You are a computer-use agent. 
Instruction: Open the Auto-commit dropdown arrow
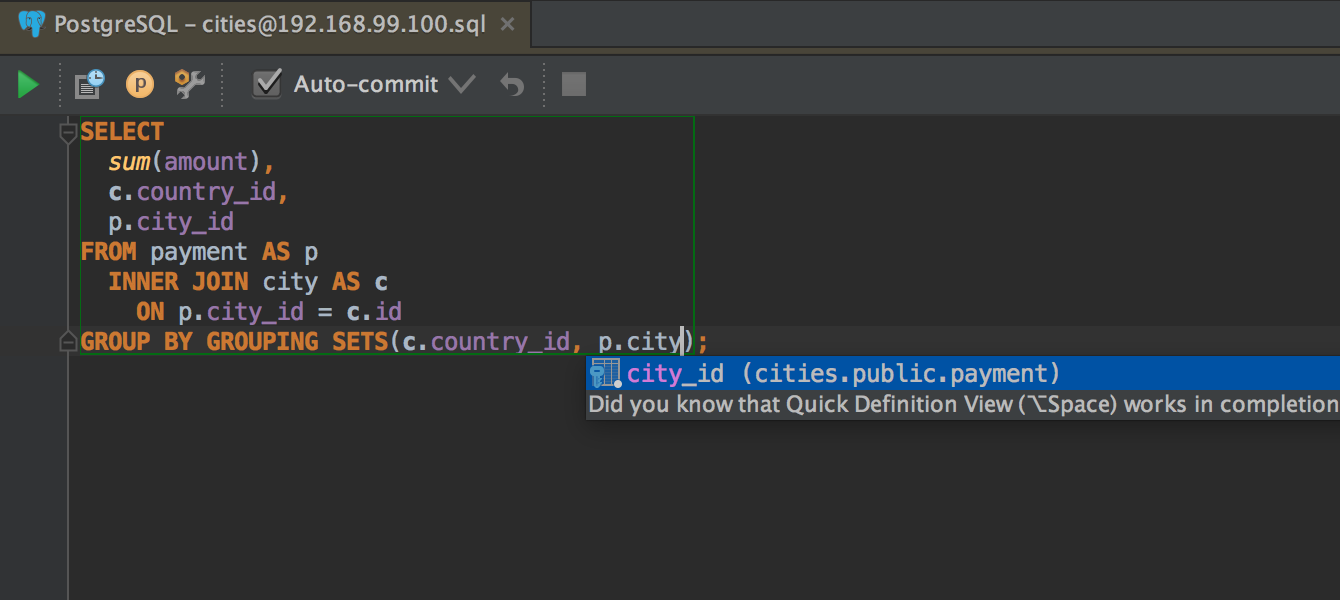[x=461, y=85]
